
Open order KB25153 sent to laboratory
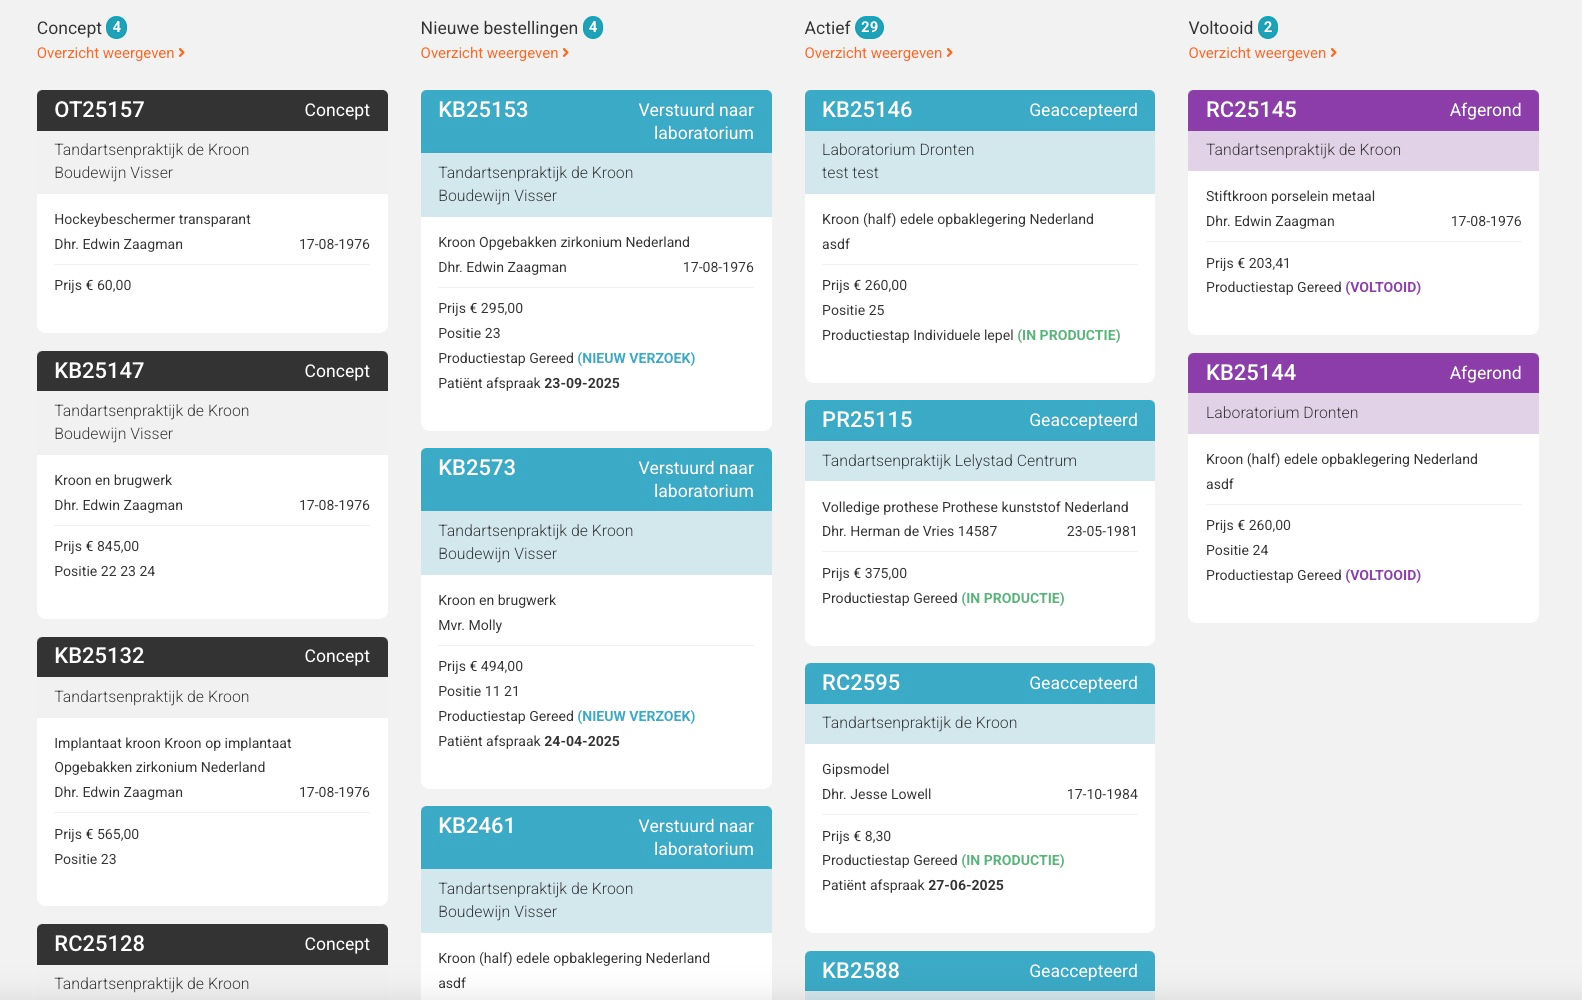tap(596, 121)
